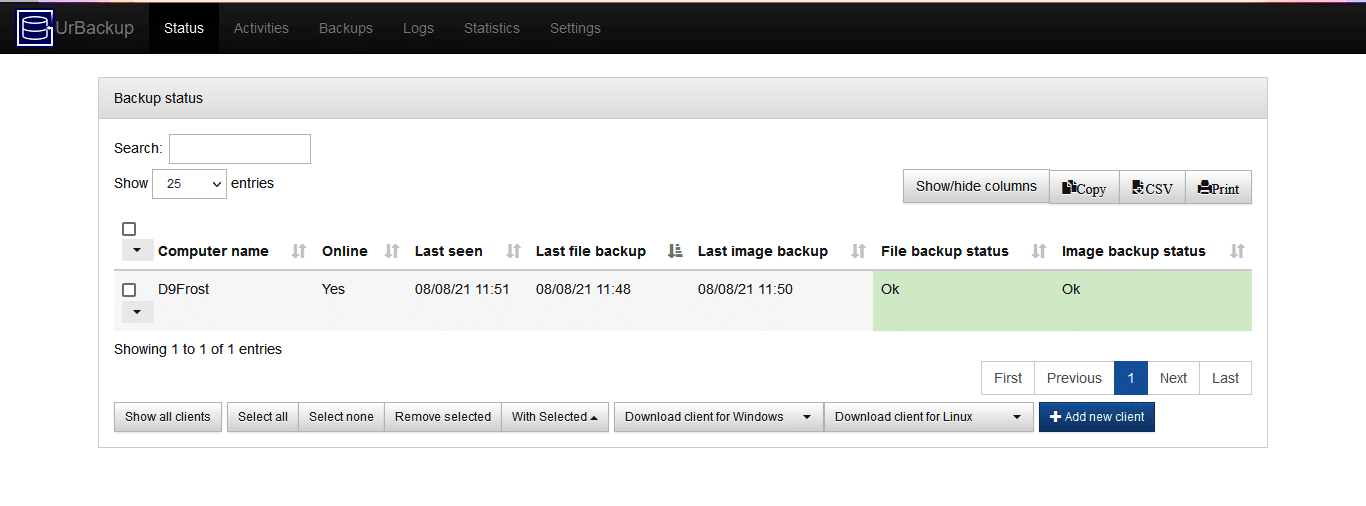1366x506 pixels.
Task: Open the entries-per-page dropdown showing 25
Action: (189, 184)
